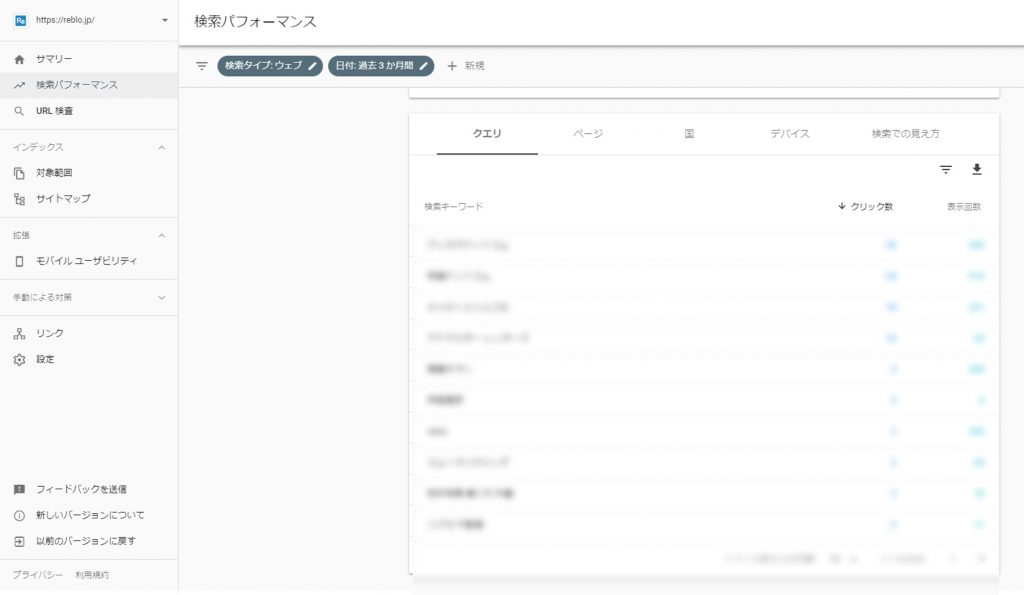The image size is (1024, 595).
Task: Open モバイル ユーザビリティ report
Action: (86, 261)
